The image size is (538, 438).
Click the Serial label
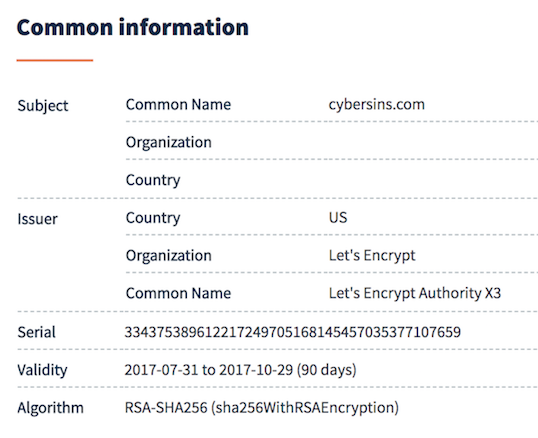click(x=36, y=332)
